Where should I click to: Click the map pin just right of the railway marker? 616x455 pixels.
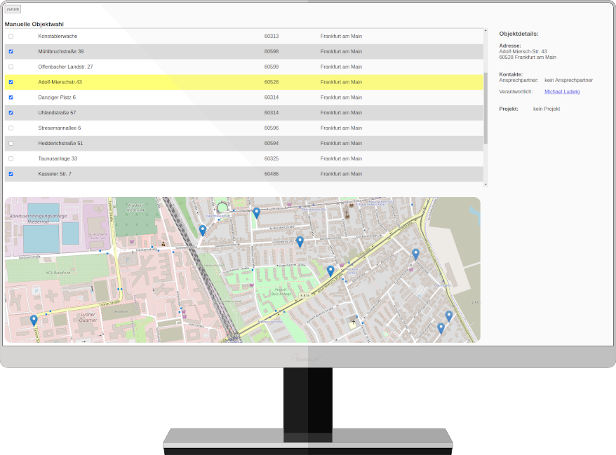pos(256,213)
